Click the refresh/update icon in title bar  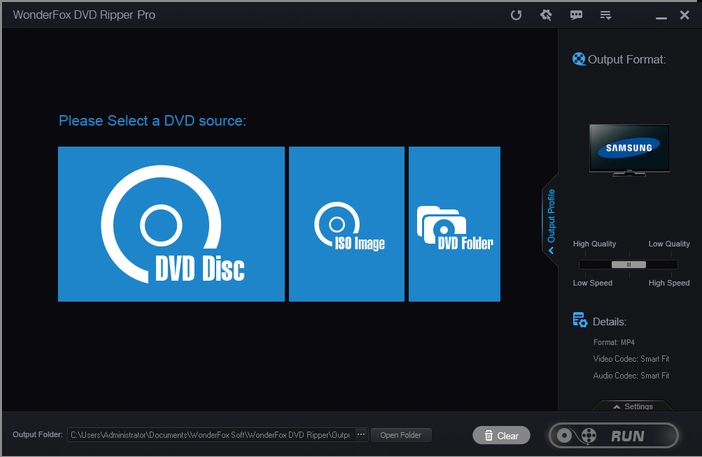[x=516, y=15]
